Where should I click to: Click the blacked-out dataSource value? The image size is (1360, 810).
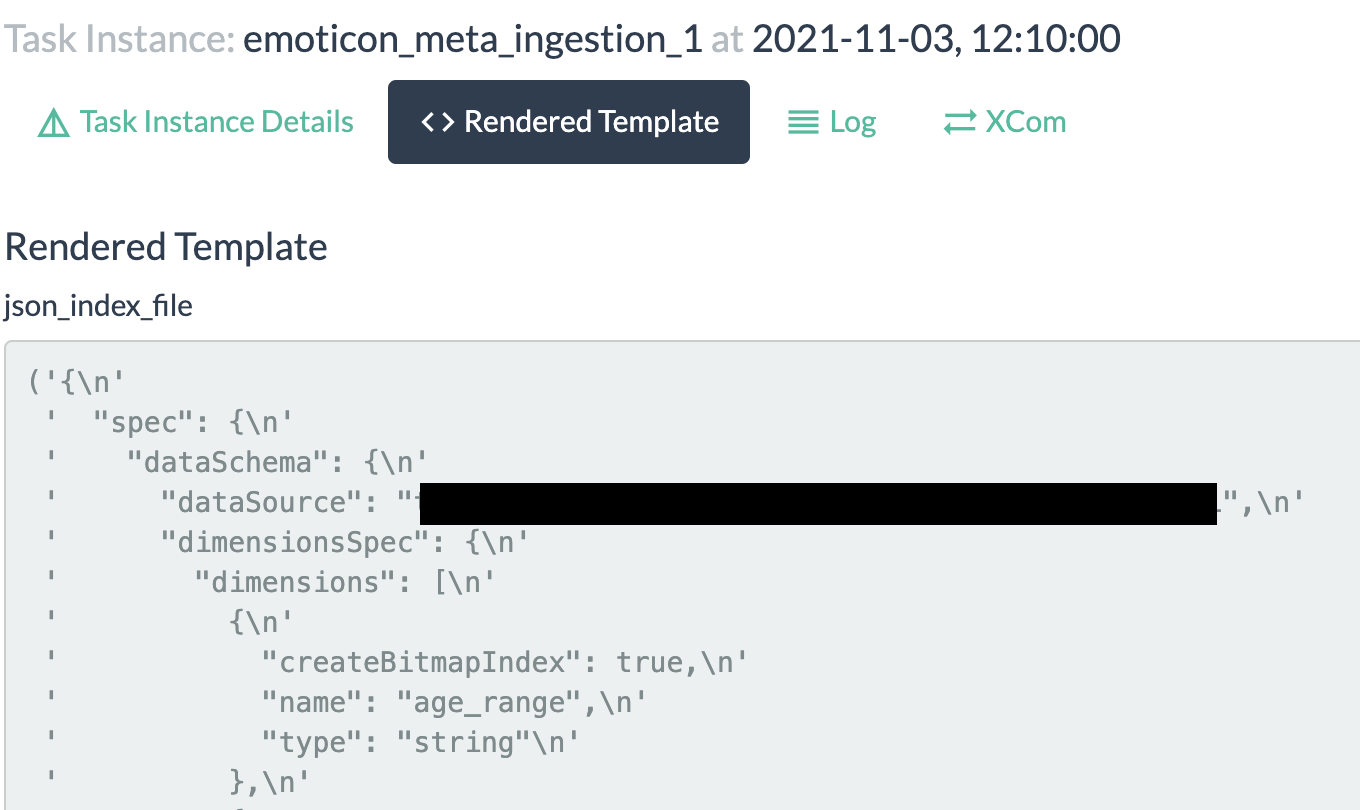[x=818, y=504]
